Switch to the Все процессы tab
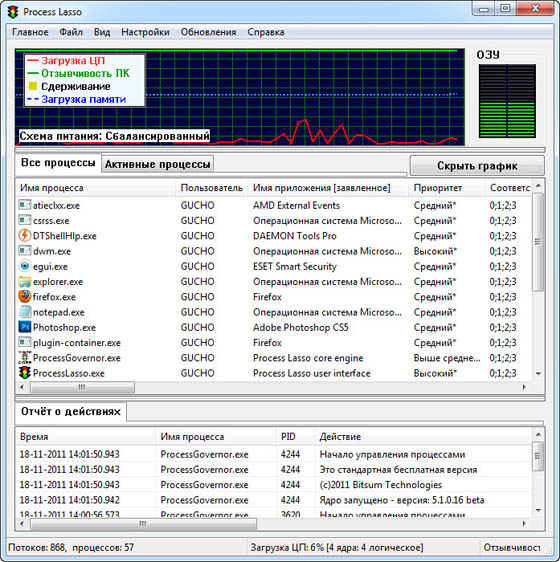 tap(58, 163)
